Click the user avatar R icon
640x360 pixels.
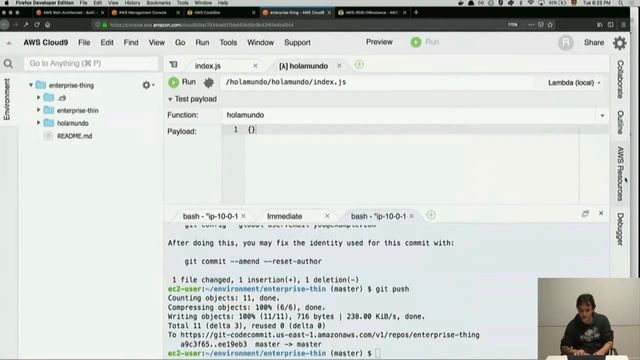point(566,42)
